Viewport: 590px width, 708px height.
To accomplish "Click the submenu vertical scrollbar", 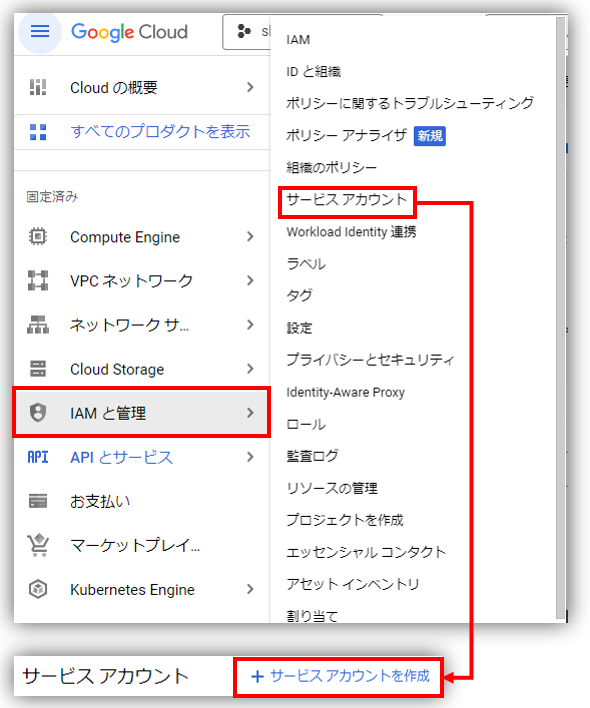I will pos(560,318).
